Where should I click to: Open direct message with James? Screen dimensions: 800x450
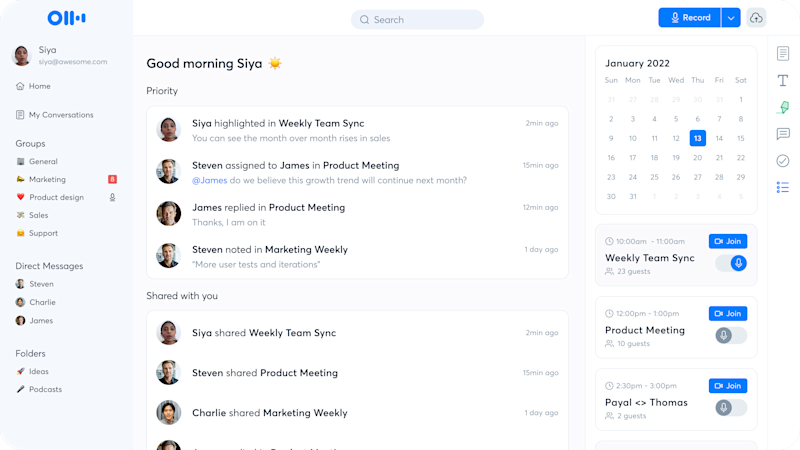[34, 320]
